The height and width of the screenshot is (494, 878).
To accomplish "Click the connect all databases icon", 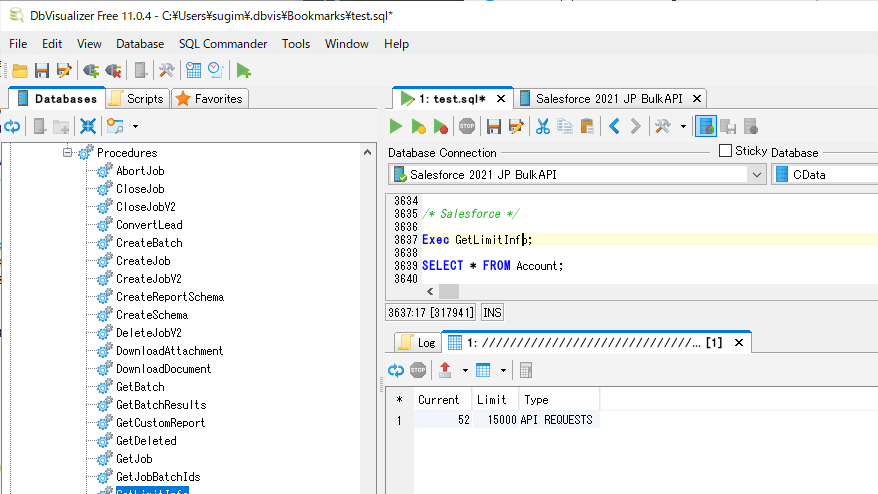I will [x=91, y=71].
